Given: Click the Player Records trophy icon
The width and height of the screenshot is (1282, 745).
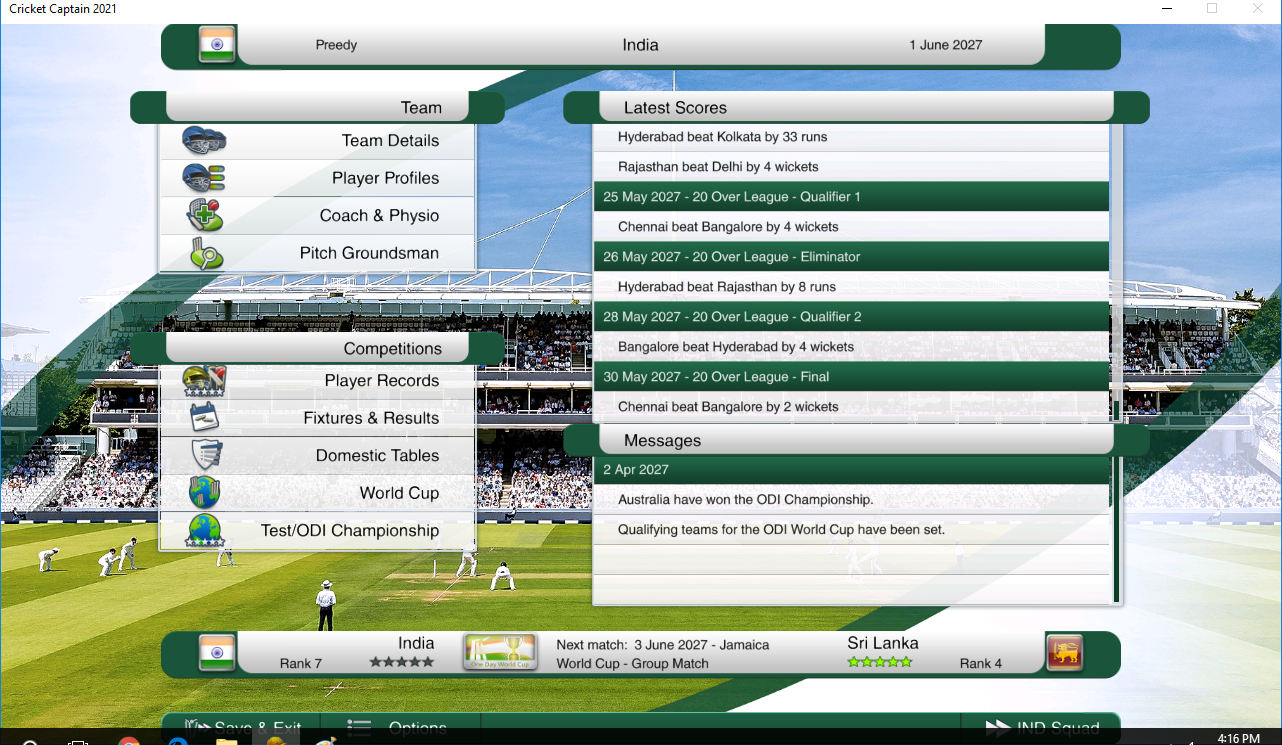Looking at the screenshot, I should (205, 381).
